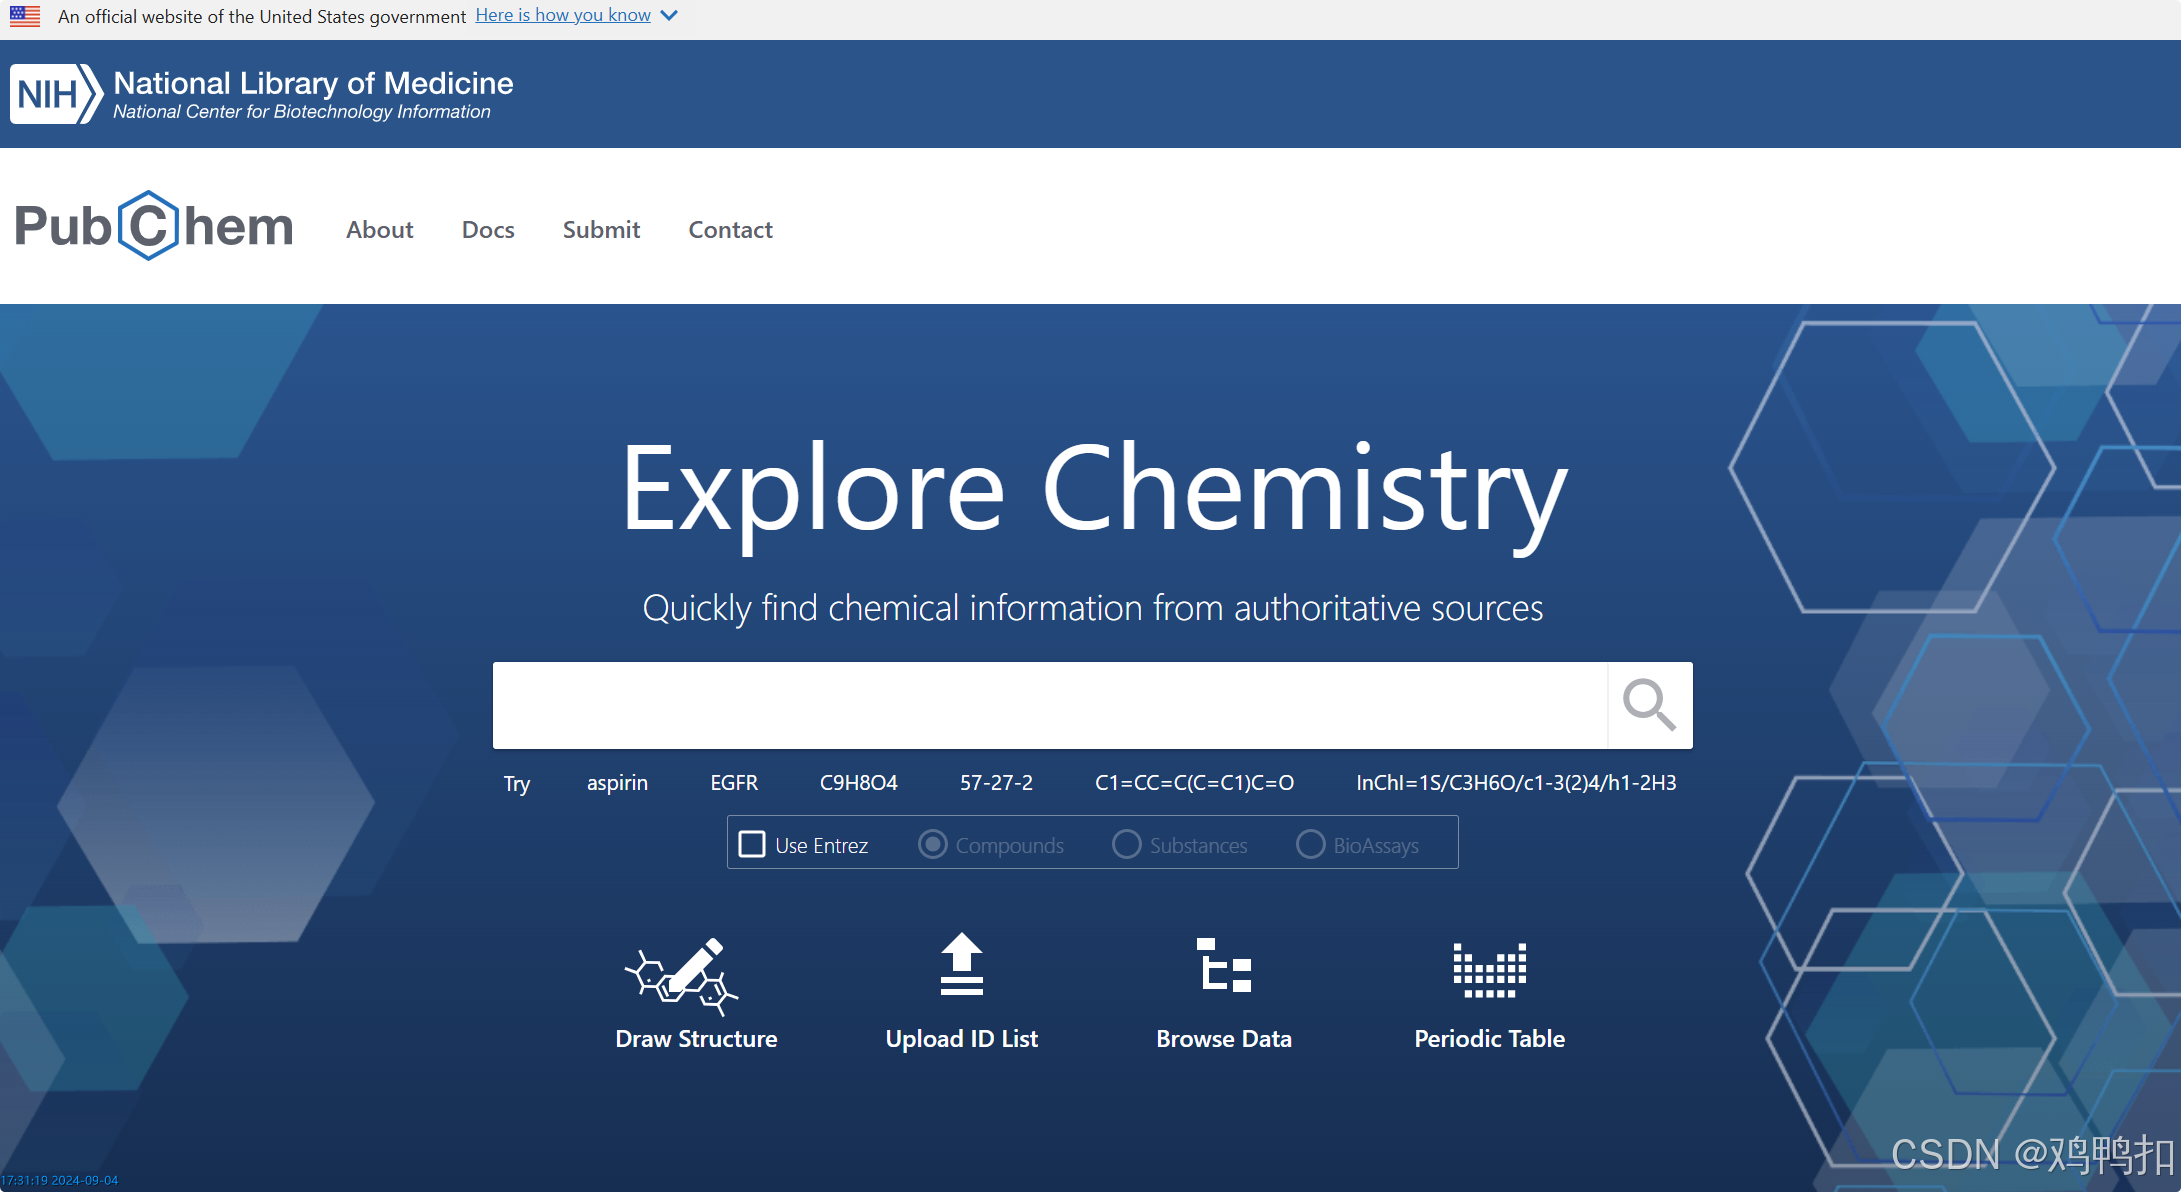Select the Substances radio button

click(x=1126, y=844)
